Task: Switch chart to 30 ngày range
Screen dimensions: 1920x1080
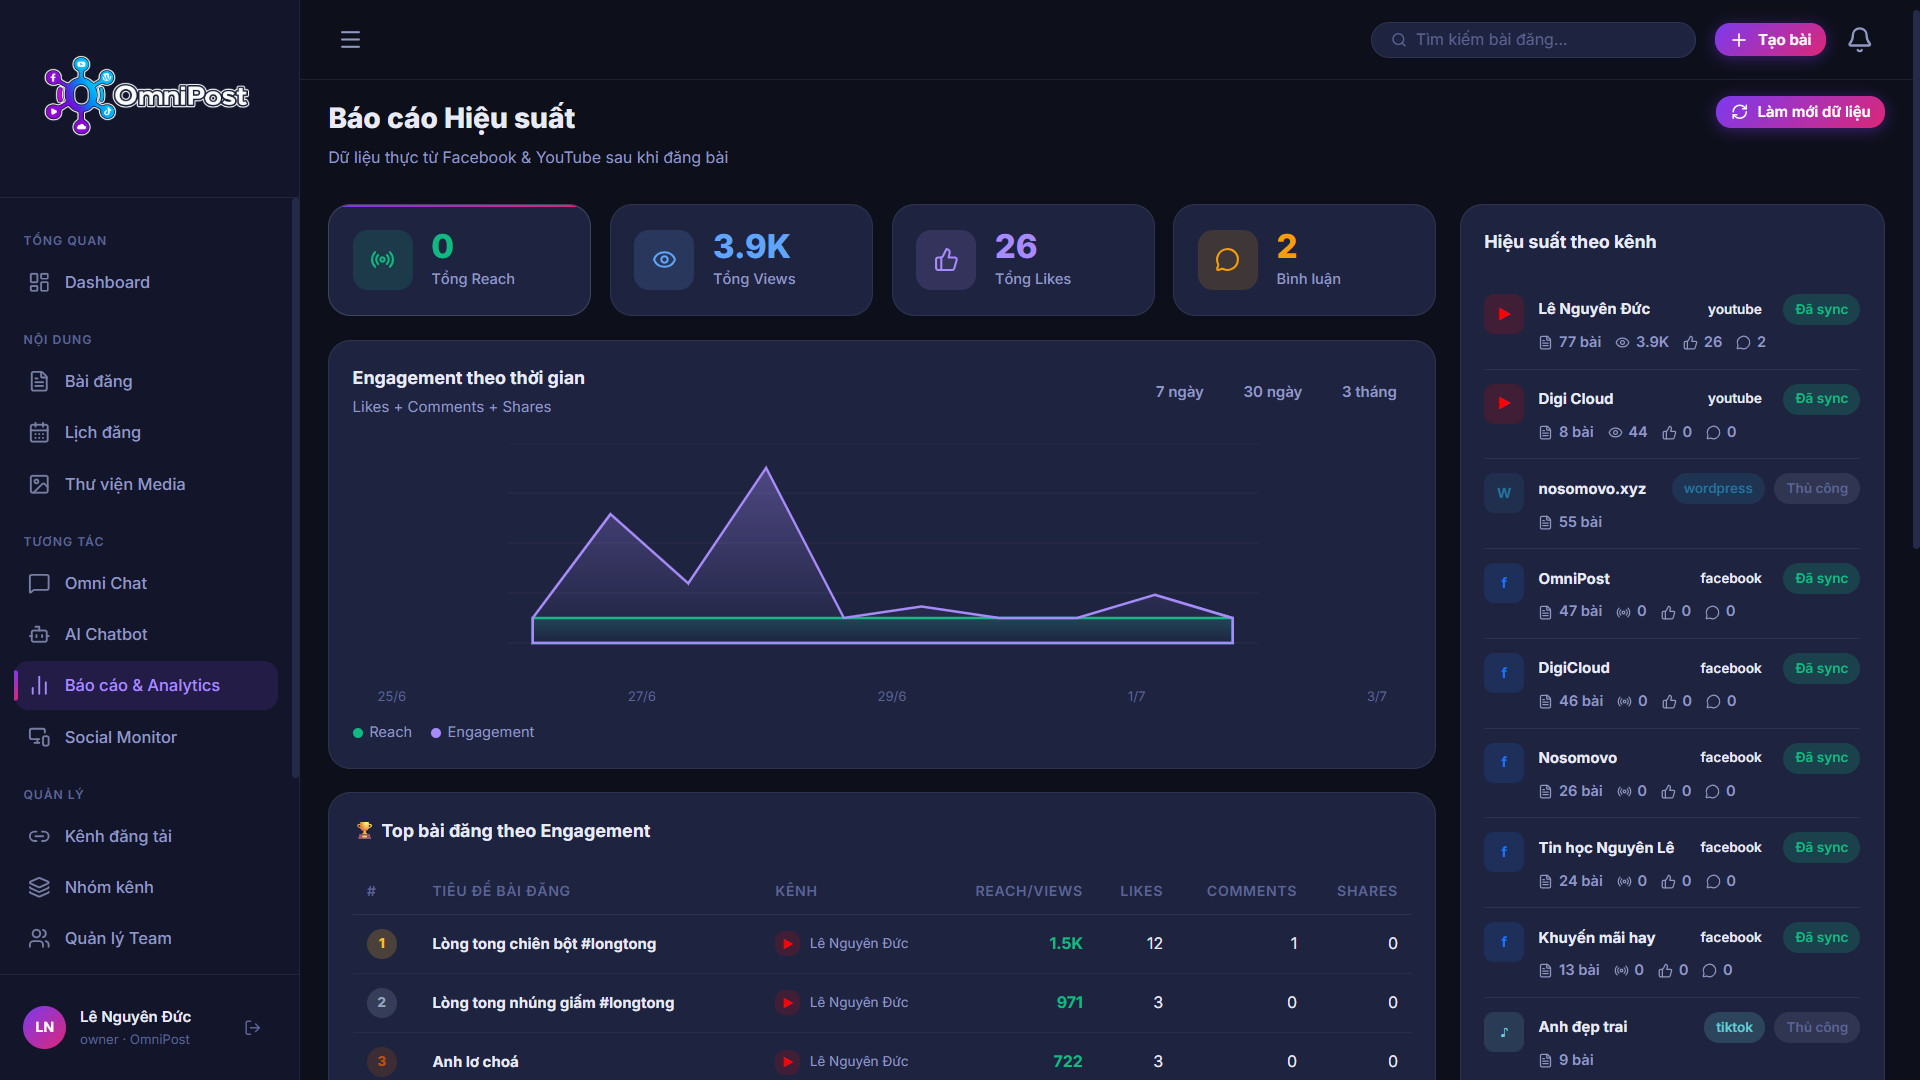Action: 1272,392
